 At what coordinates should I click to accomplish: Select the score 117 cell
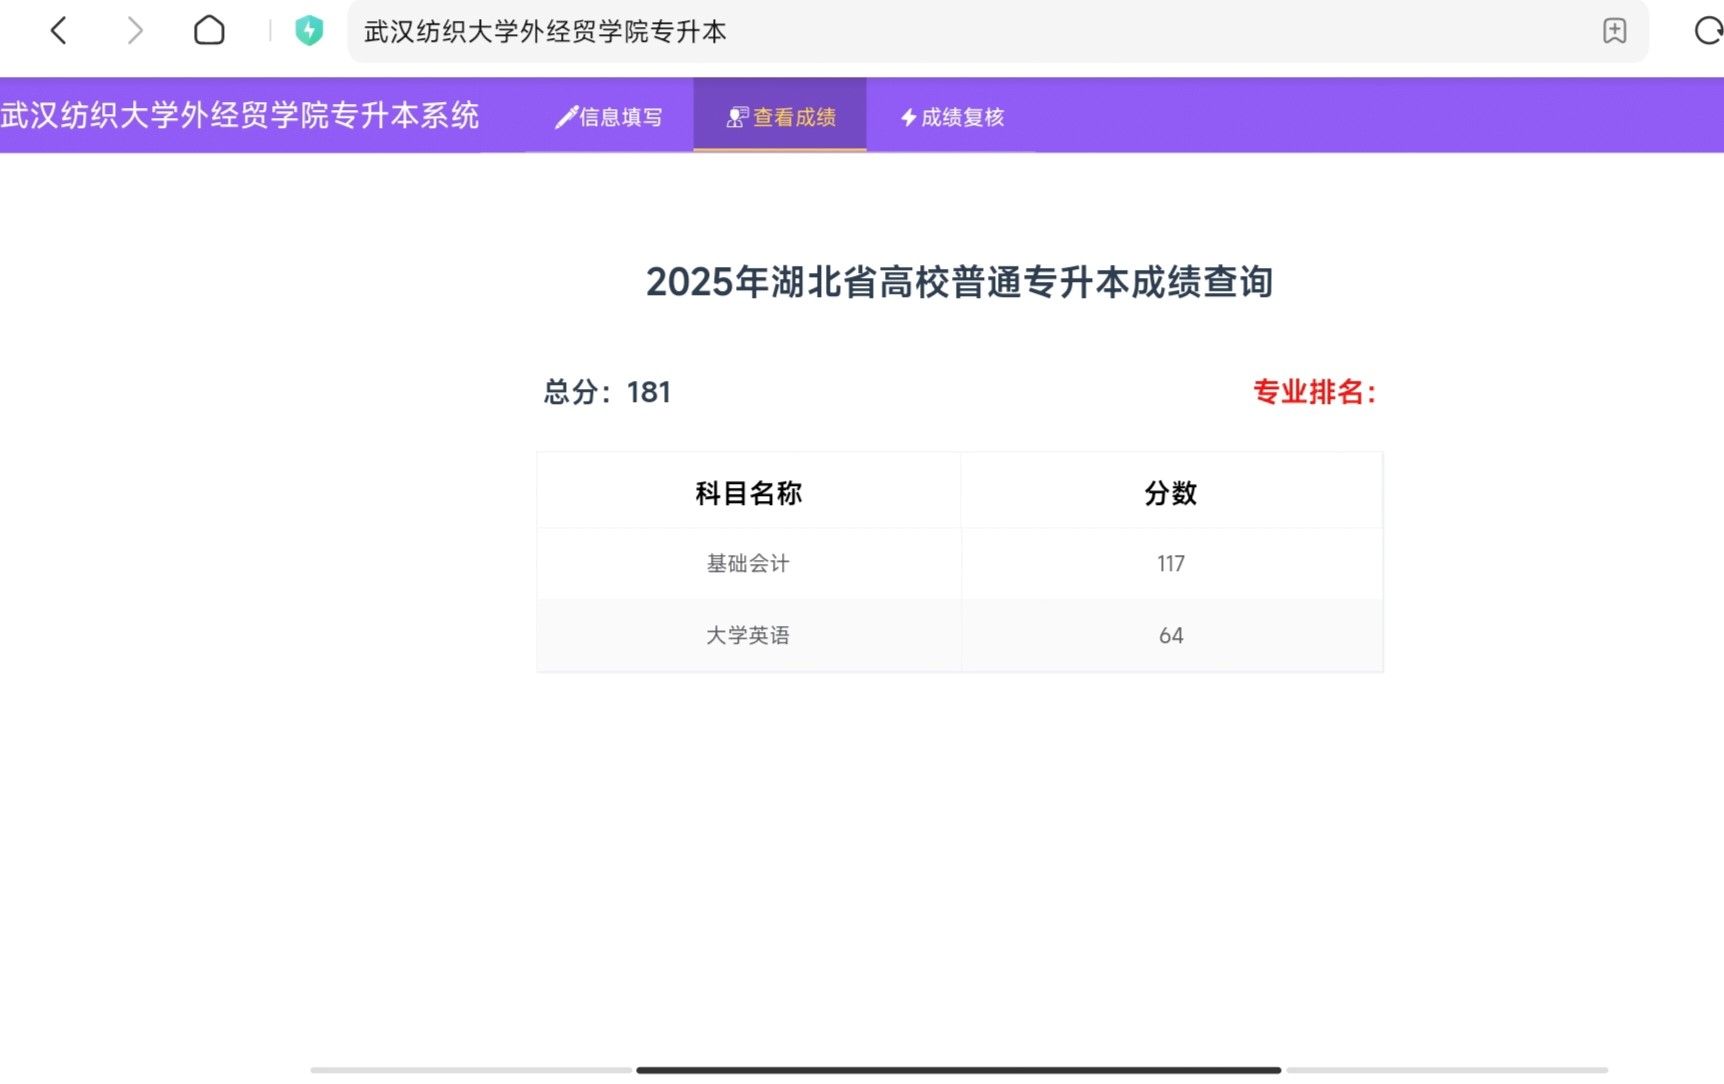pyautogui.click(x=1171, y=564)
